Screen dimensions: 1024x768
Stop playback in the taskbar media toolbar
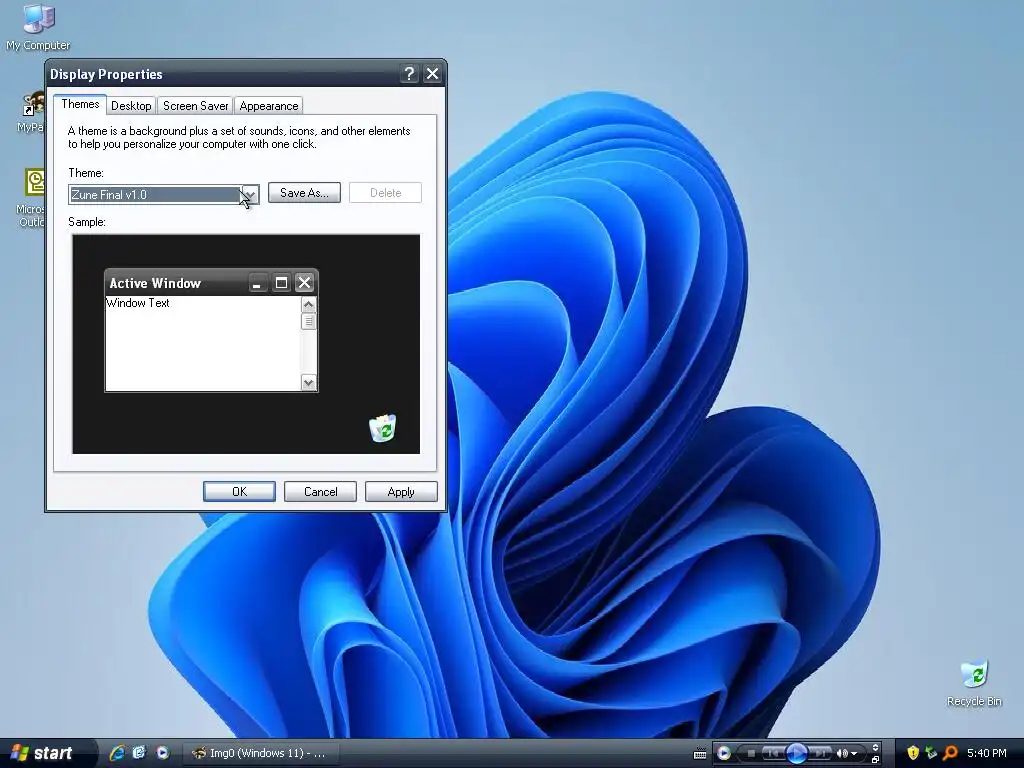click(751, 754)
